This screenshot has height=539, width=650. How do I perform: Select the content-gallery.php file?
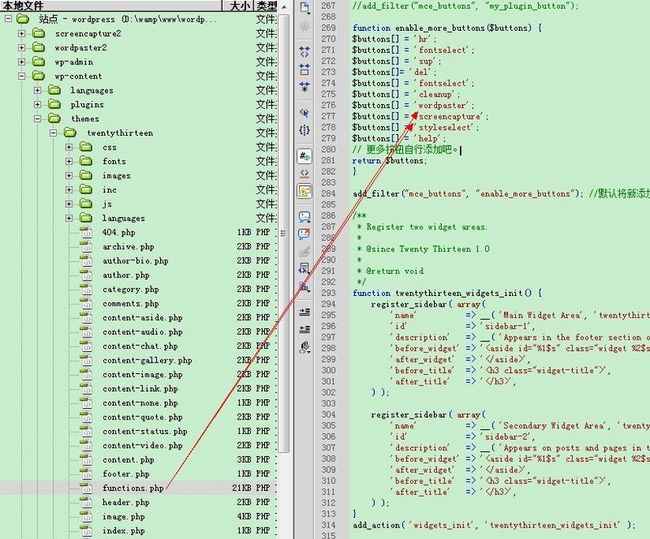click(x=147, y=360)
